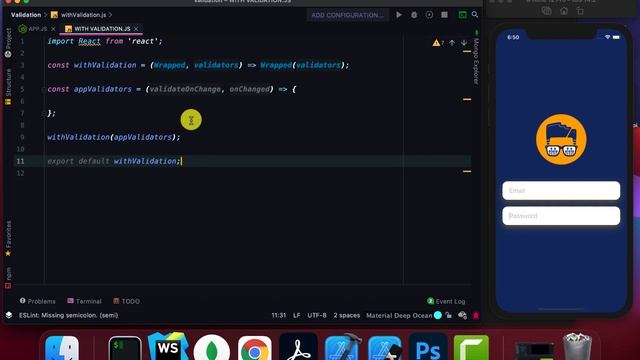
Task: Click the underlined React import identifier
Action: (89, 41)
